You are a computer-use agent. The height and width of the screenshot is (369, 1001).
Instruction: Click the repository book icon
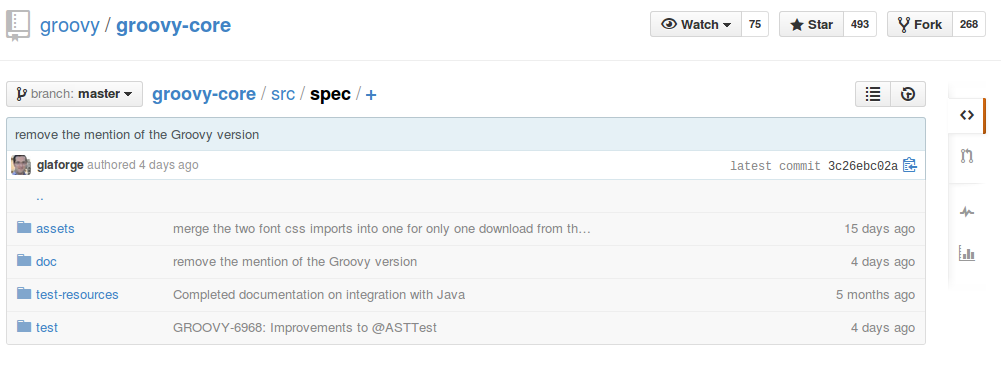click(x=18, y=26)
